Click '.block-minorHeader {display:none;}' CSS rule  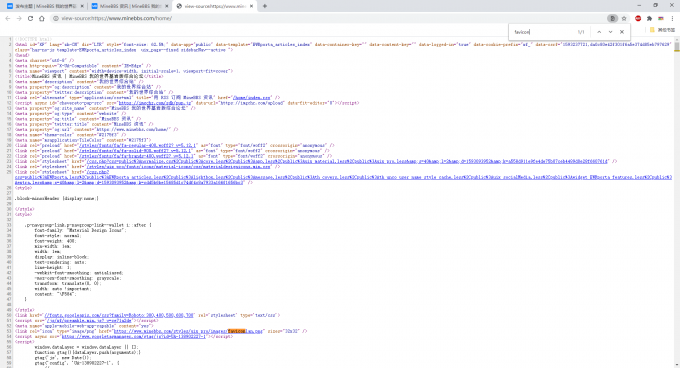(57, 199)
